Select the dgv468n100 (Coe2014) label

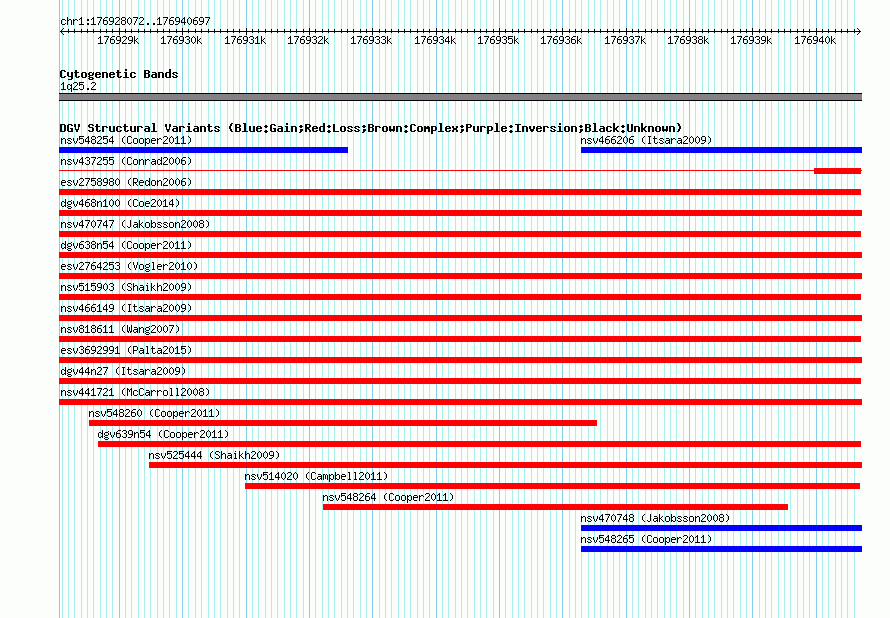click(120, 203)
